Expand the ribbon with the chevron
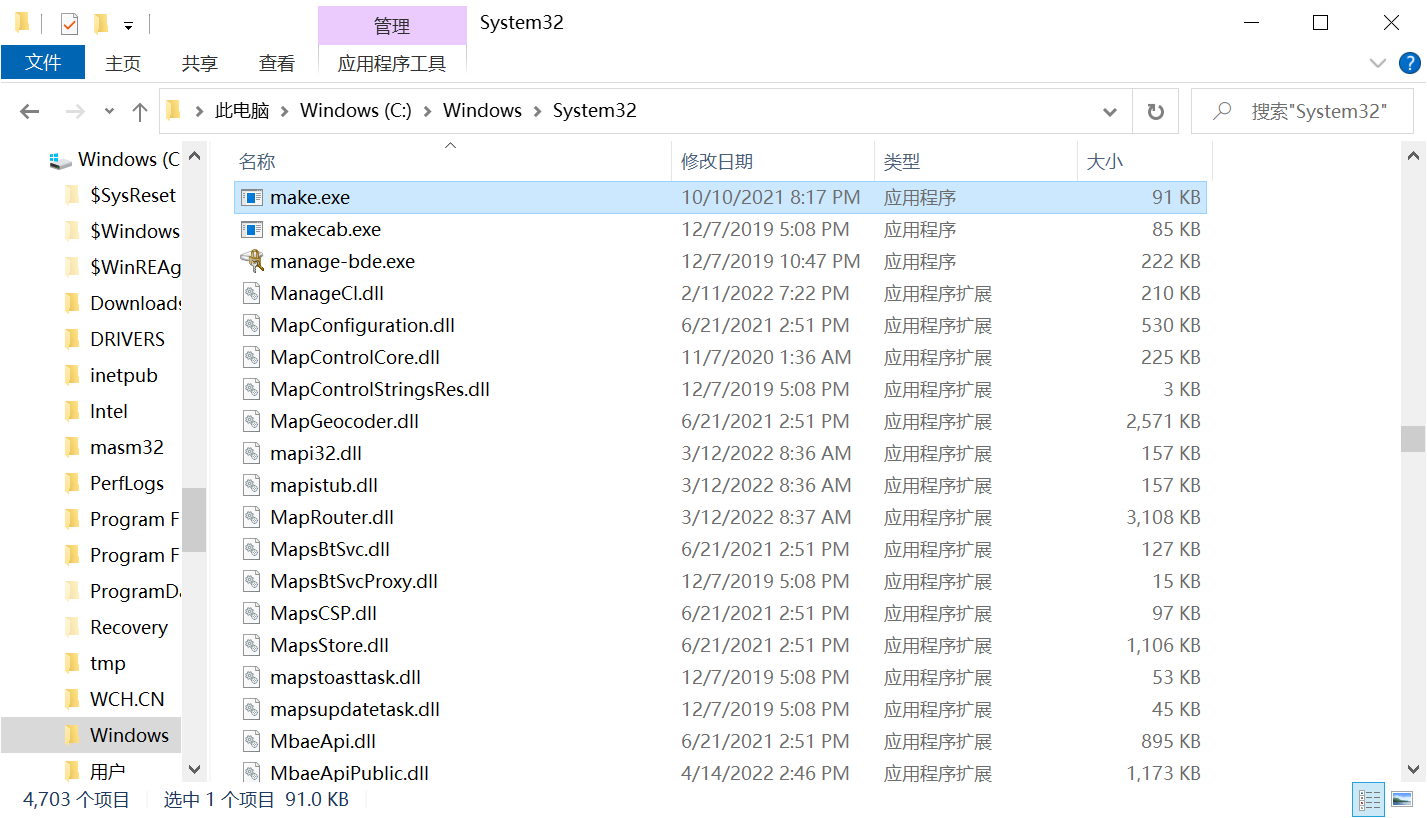The image size is (1427, 818). tap(1378, 63)
